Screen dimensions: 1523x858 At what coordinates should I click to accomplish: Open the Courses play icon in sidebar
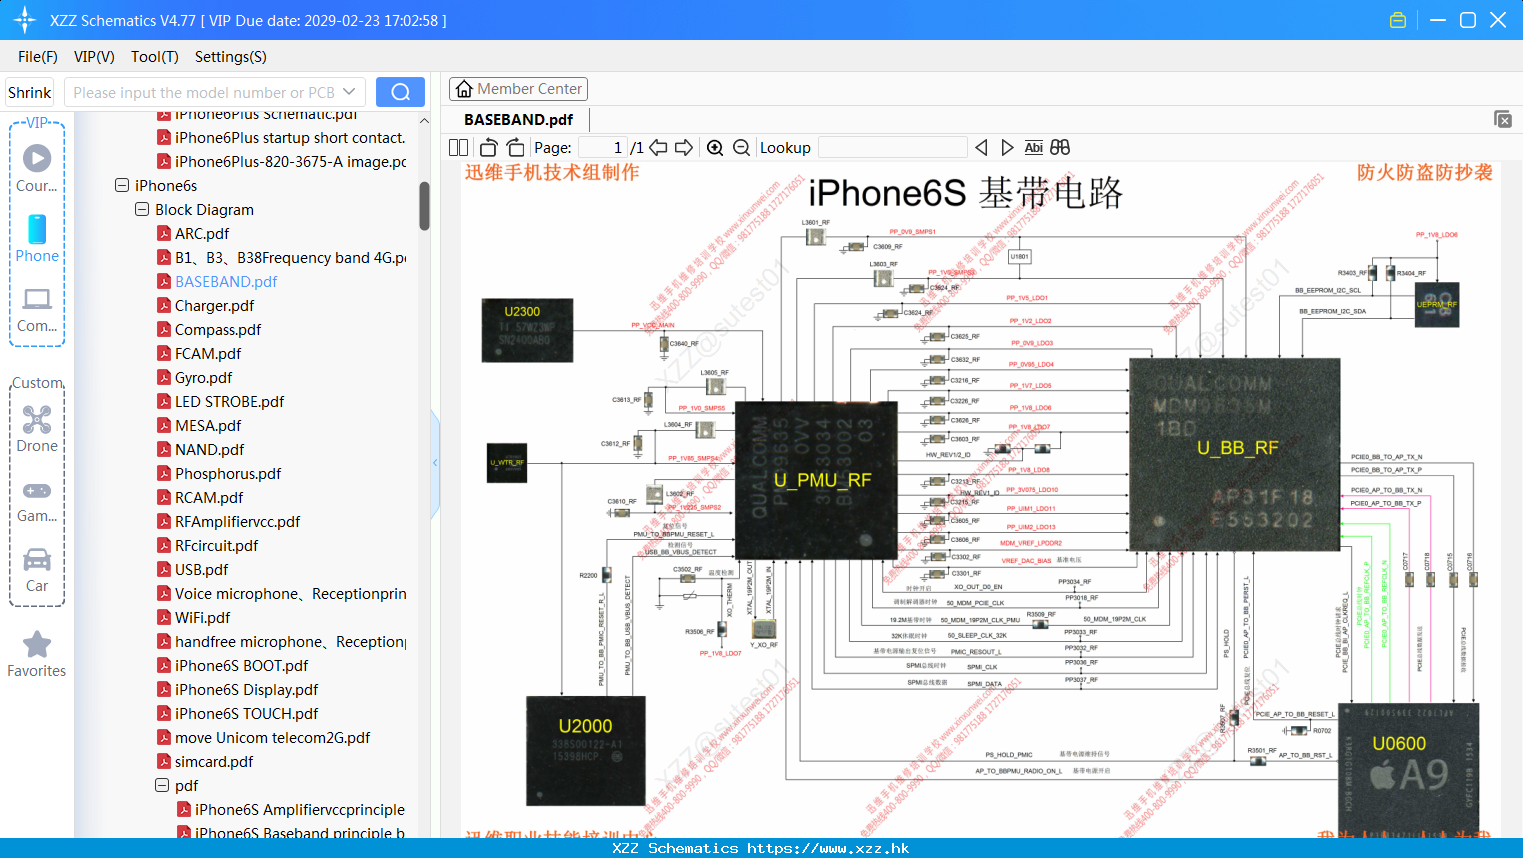tap(37, 158)
